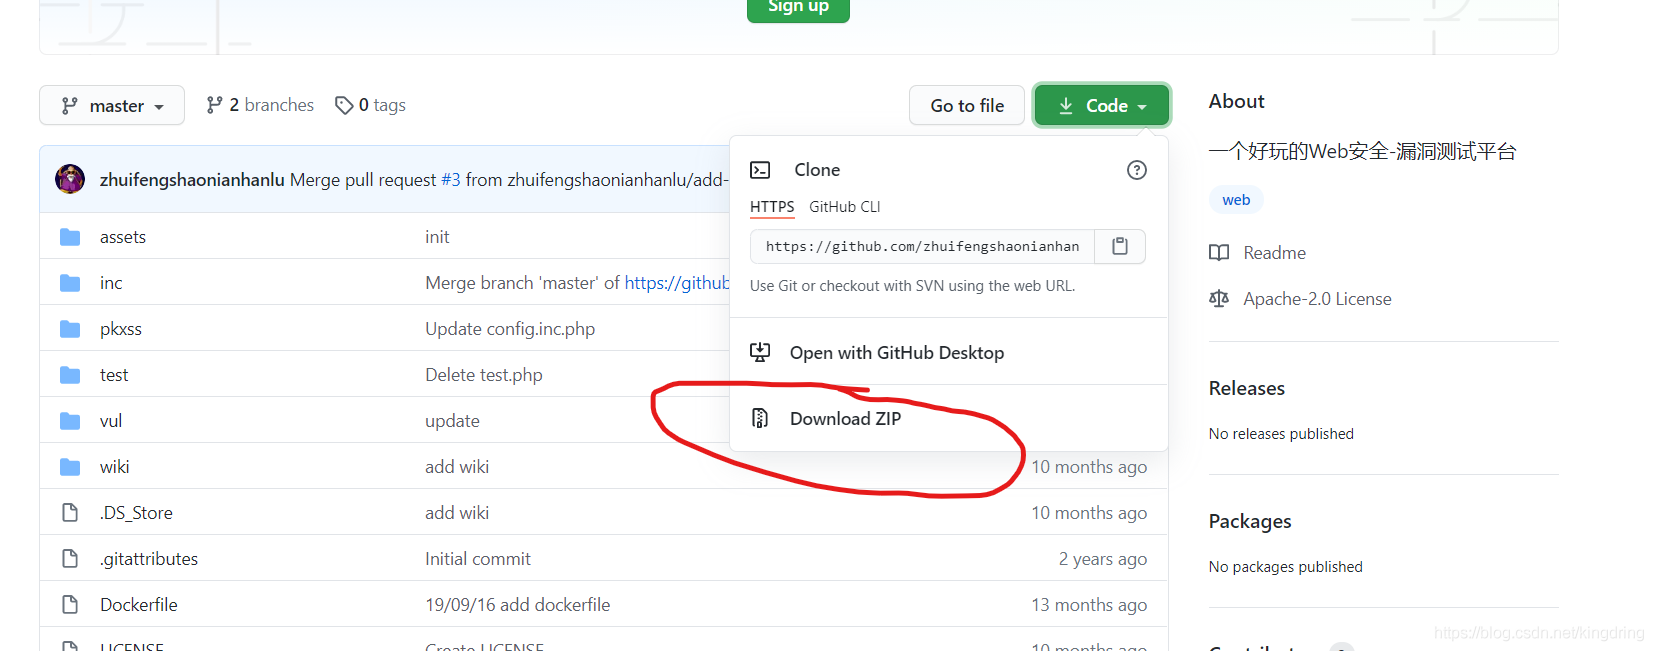The width and height of the screenshot is (1653, 651).
Task: Click the terminal icon next to Clone
Action: (760, 170)
